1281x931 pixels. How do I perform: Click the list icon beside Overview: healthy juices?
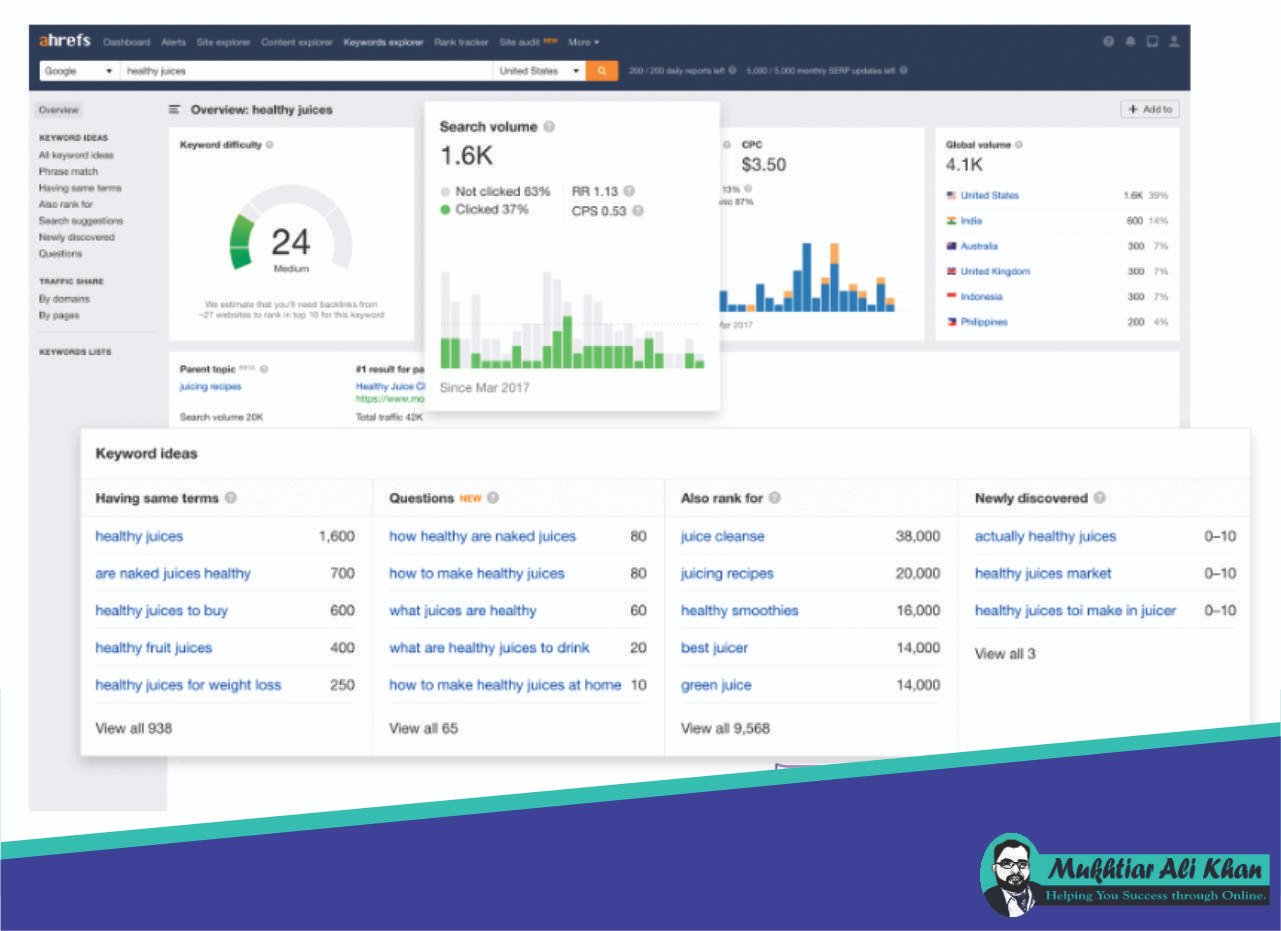(x=175, y=109)
